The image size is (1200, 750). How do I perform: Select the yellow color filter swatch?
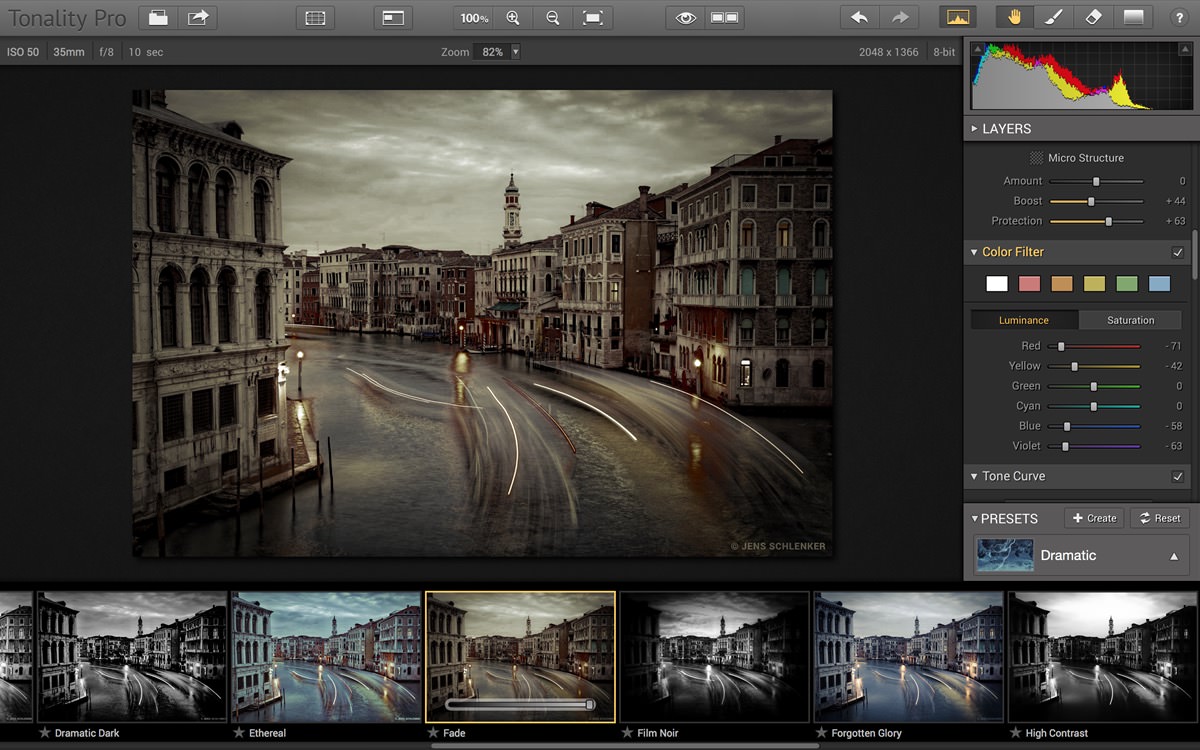1094,284
